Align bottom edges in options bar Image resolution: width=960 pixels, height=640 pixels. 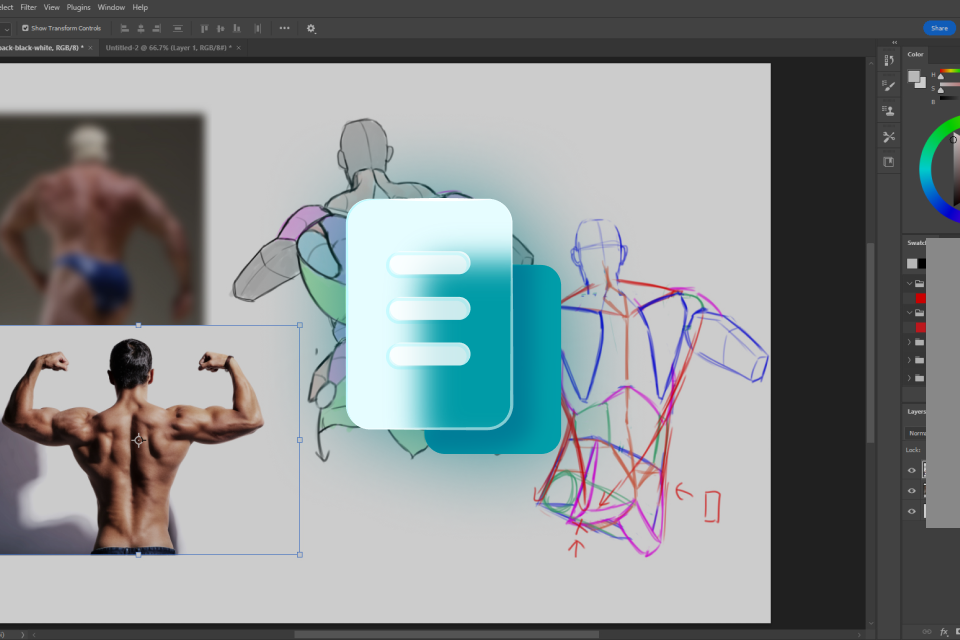coord(237,28)
